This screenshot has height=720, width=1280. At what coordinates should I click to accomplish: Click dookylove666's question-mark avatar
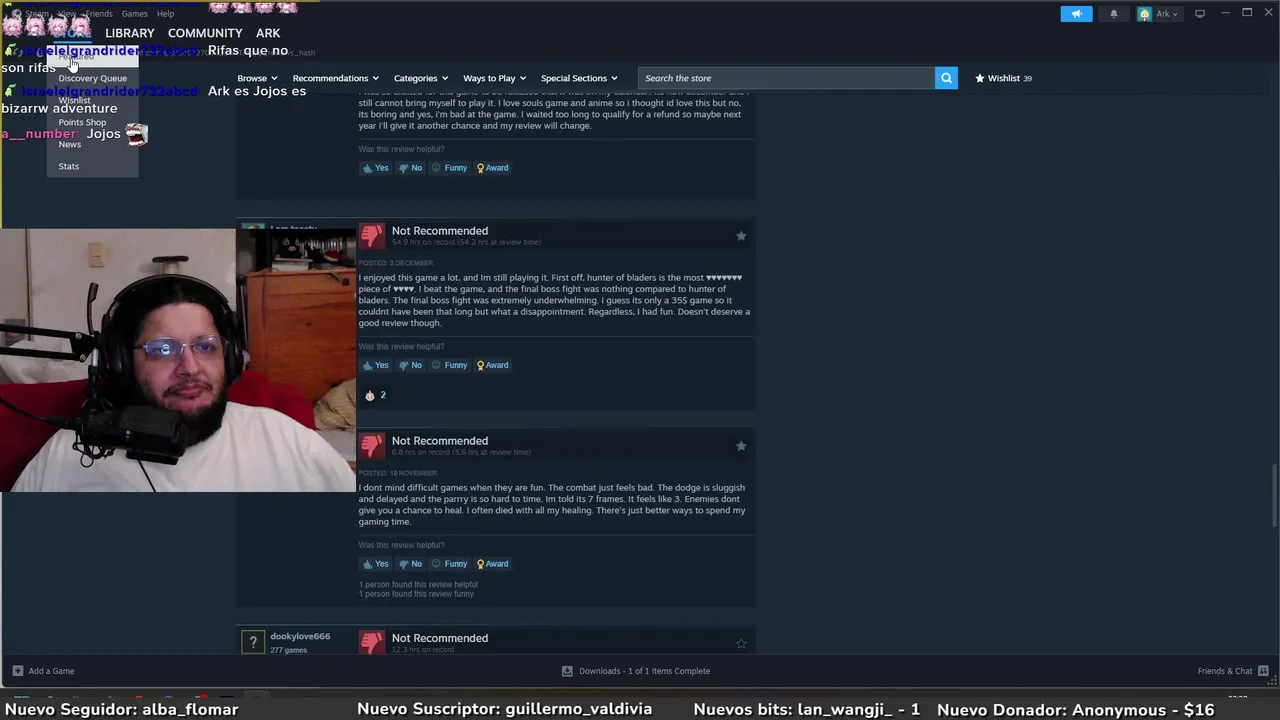(253, 642)
